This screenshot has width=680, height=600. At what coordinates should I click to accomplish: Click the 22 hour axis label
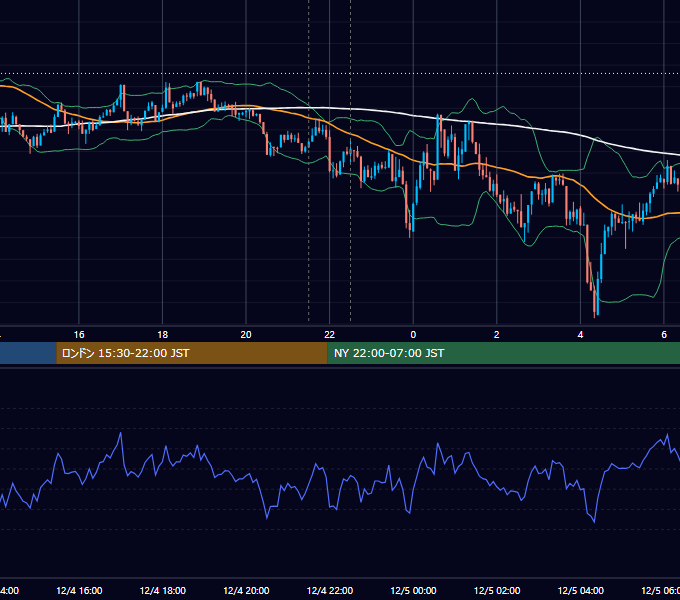pos(330,335)
